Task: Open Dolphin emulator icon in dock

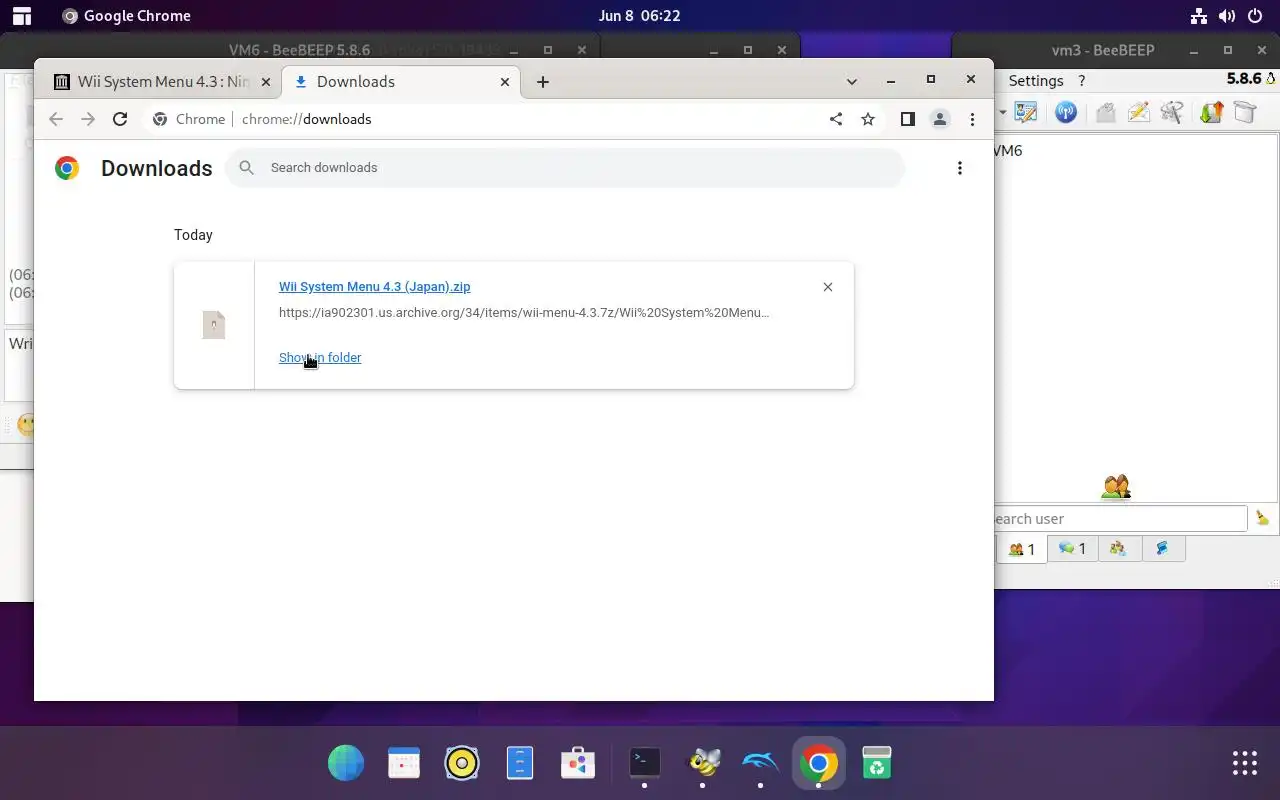Action: point(761,763)
